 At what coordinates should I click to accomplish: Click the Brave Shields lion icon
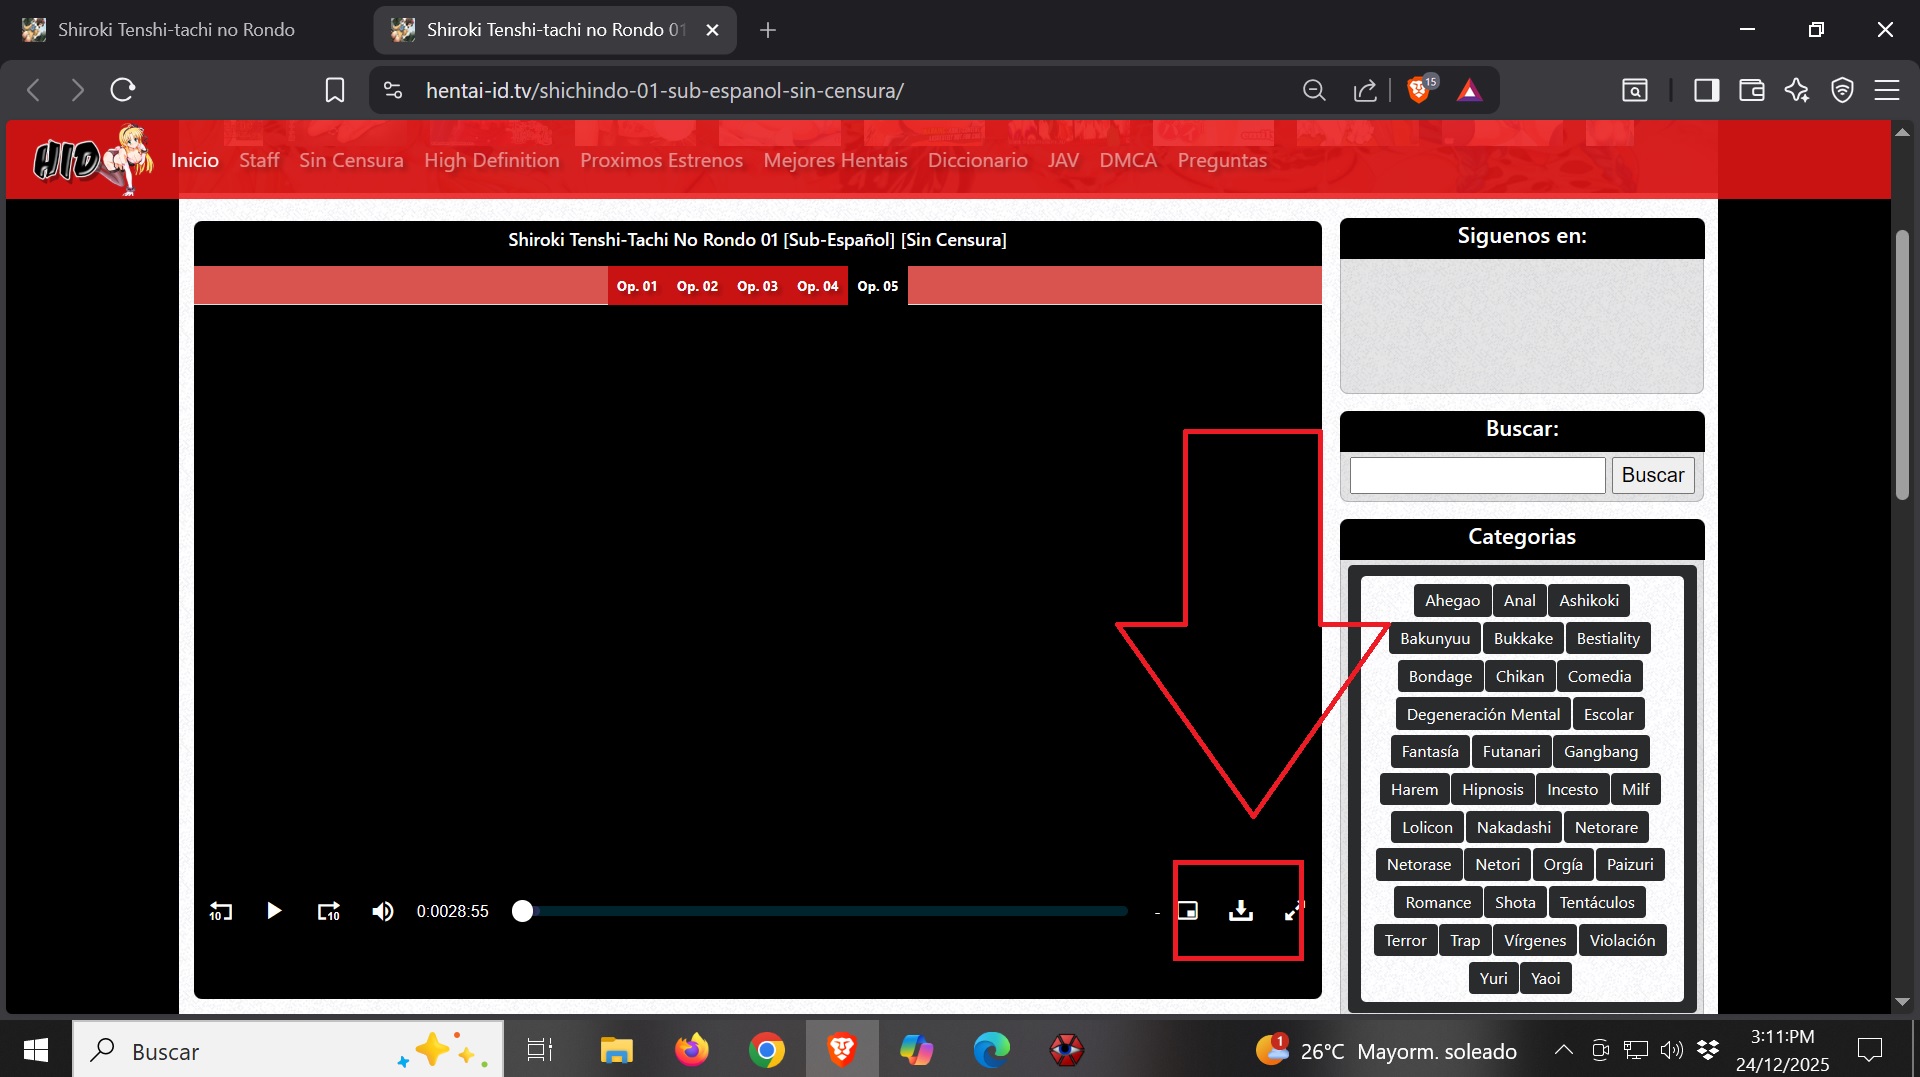(1418, 91)
